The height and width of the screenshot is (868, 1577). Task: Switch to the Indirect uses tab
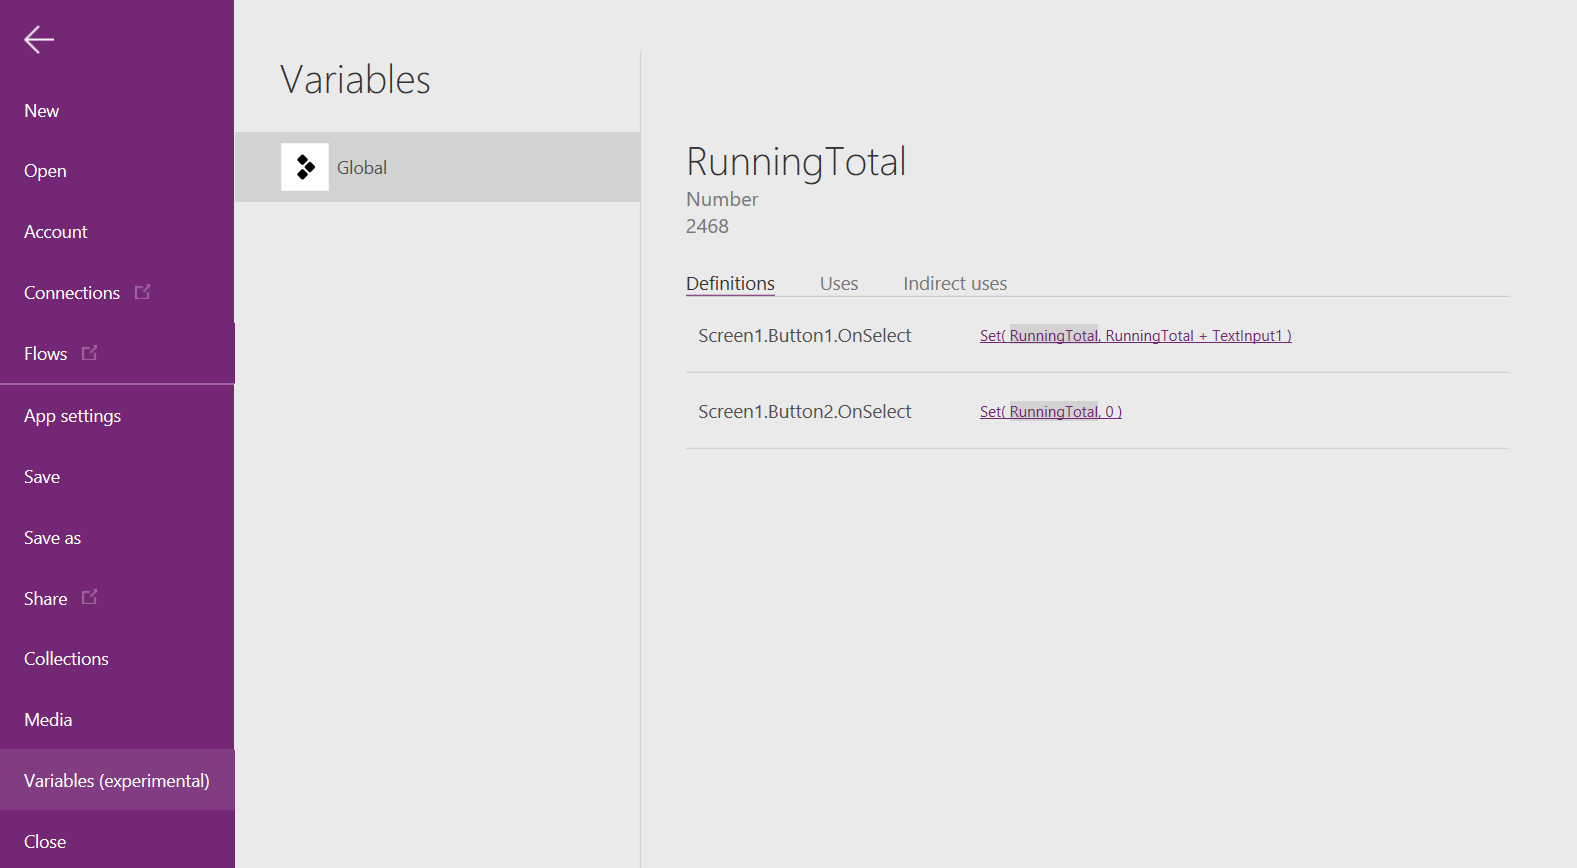(955, 283)
